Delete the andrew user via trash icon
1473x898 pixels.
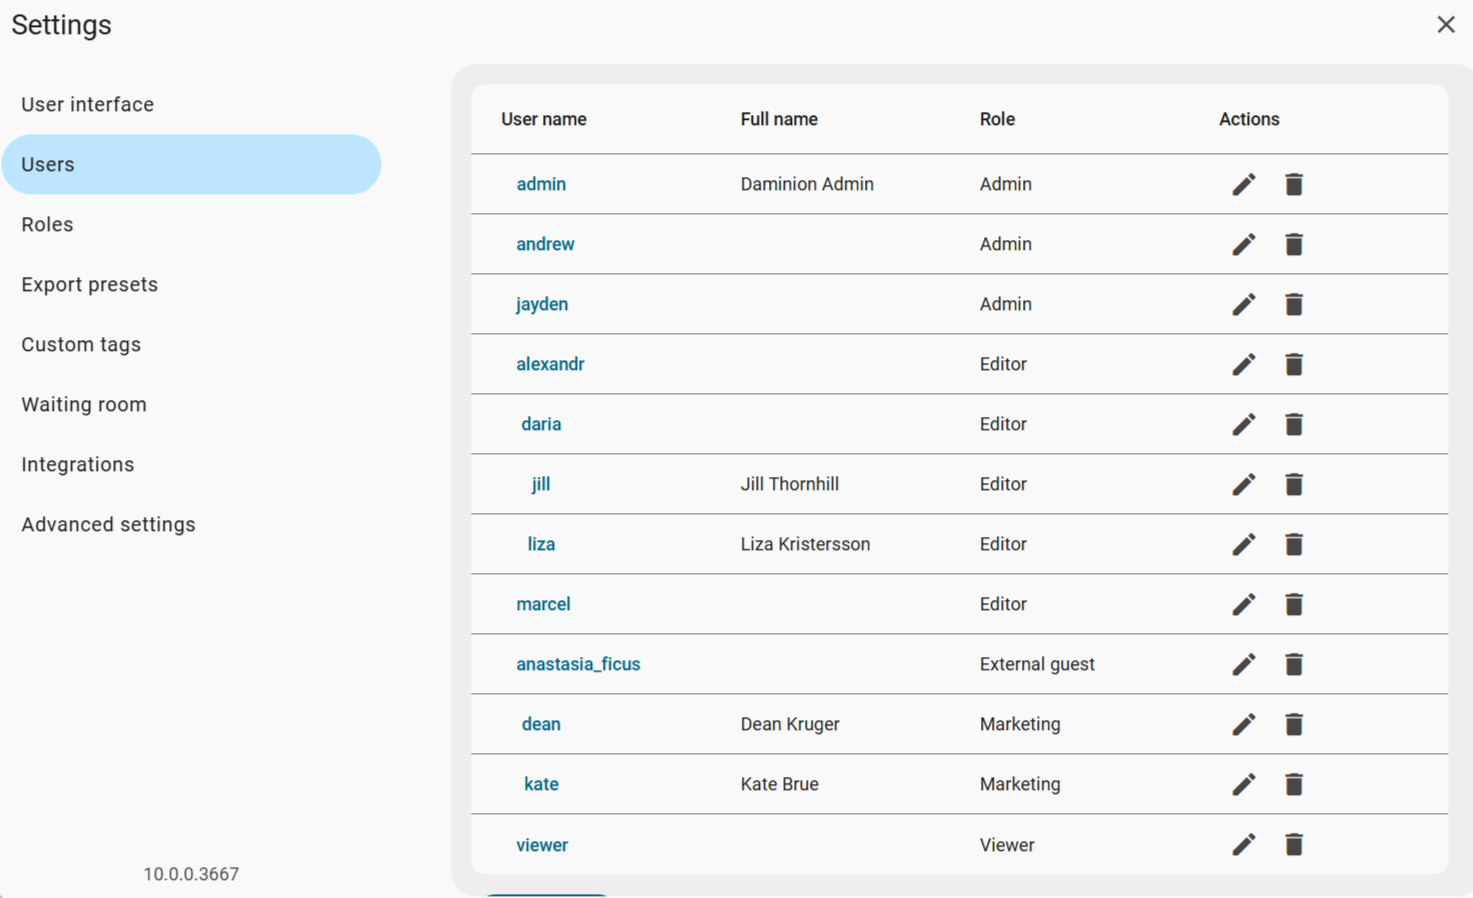[x=1293, y=244]
